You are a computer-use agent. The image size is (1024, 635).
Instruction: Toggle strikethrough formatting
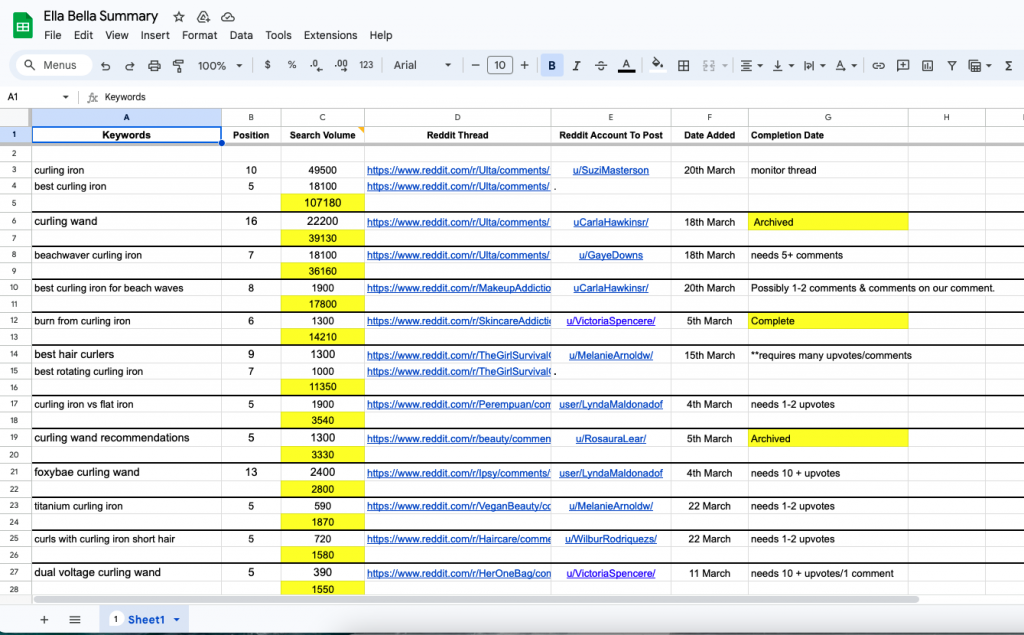[601, 66]
